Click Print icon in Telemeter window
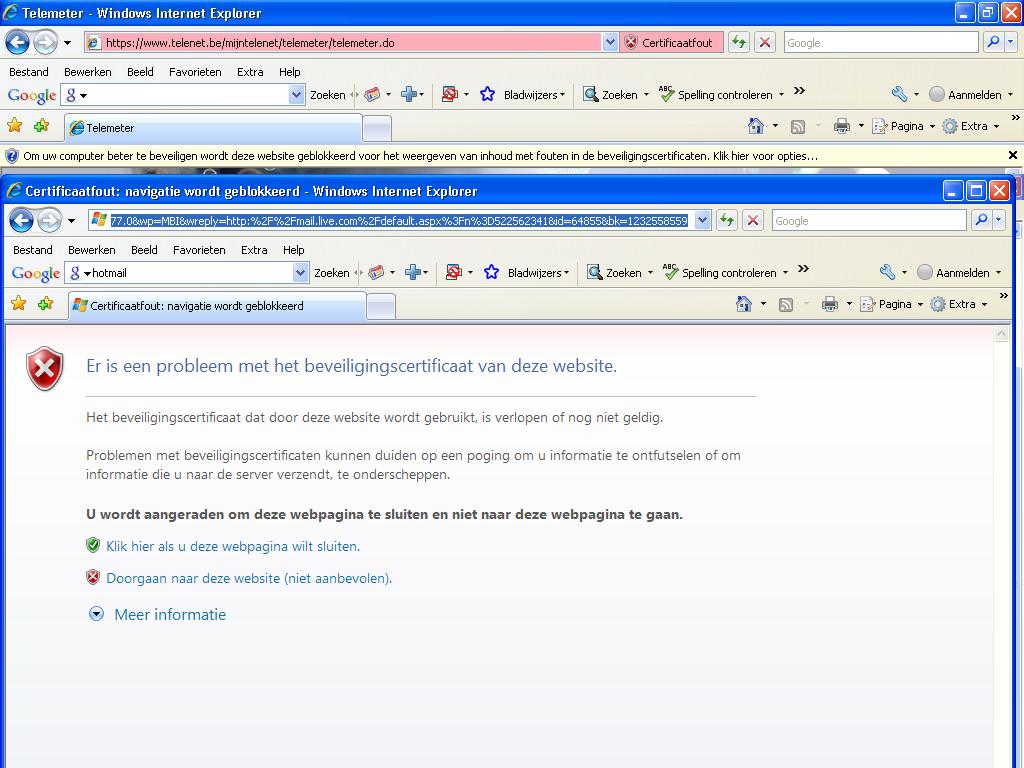1024x768 pixels. (x=842, y=126)
